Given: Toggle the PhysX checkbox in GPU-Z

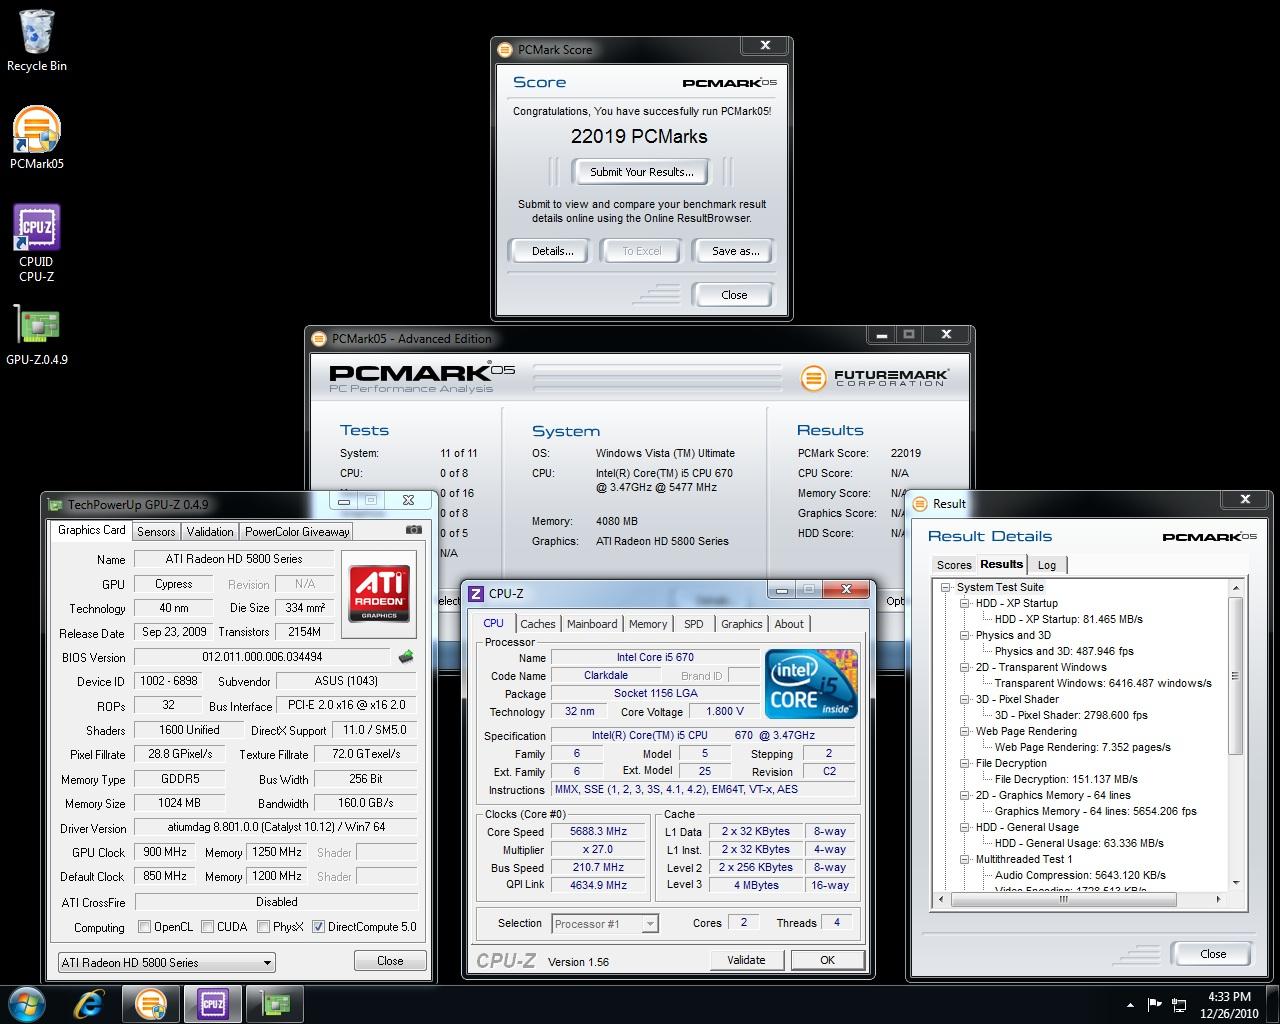Looking at the screenshot, I should [263, 927].
